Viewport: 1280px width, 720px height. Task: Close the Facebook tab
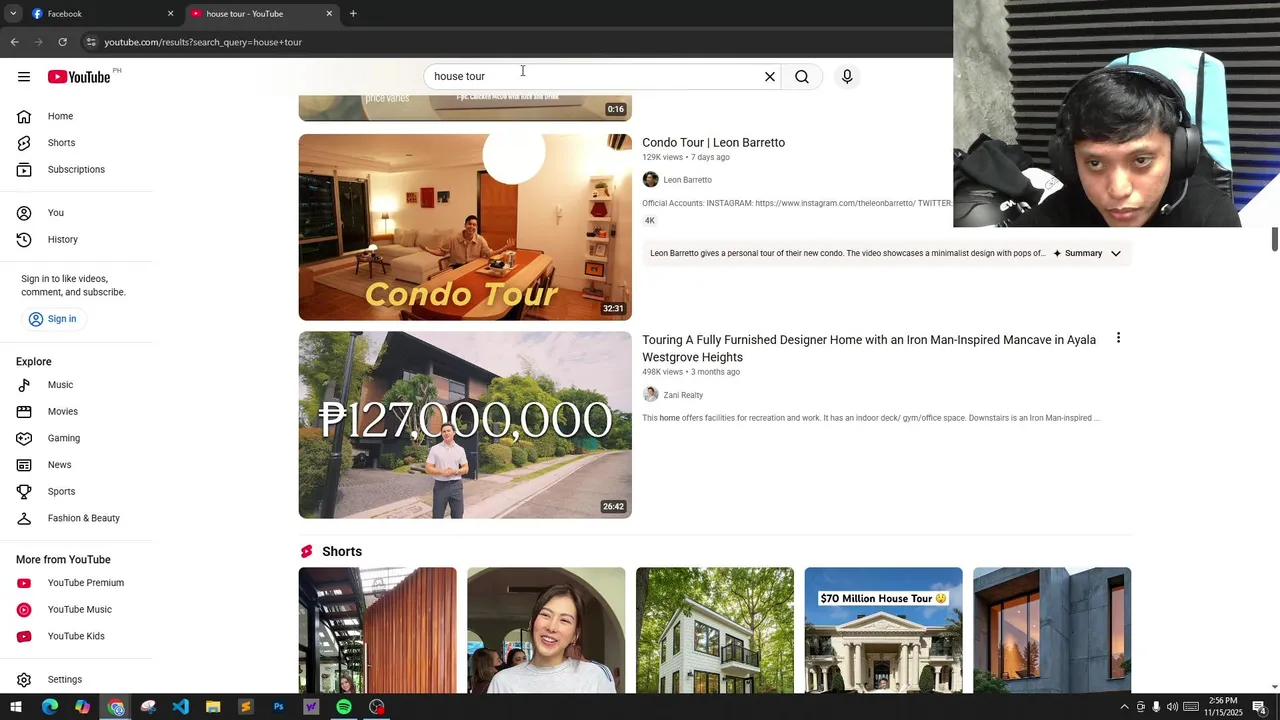pyautogui.click(x=170, y=14)
